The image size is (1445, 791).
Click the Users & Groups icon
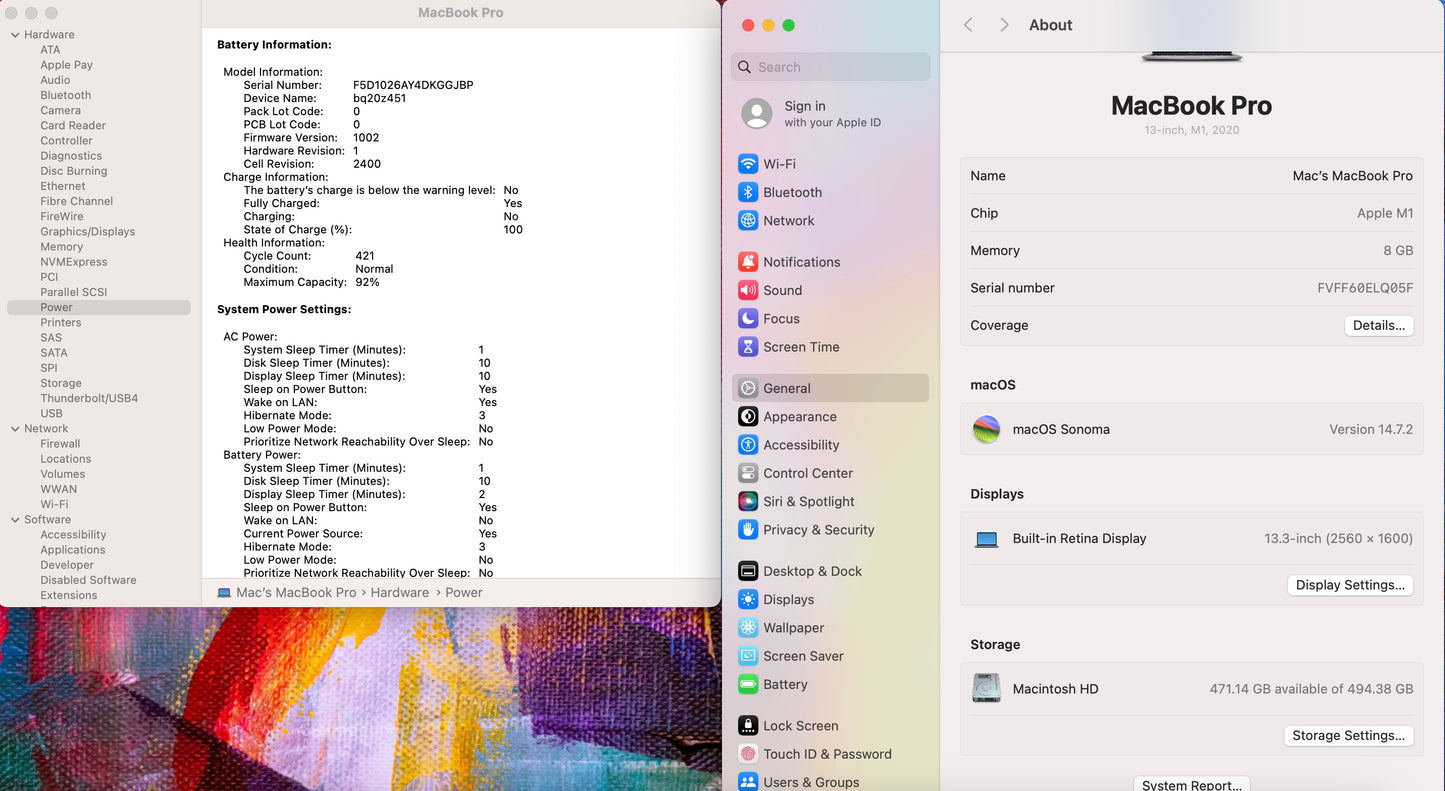click(748, 782)
